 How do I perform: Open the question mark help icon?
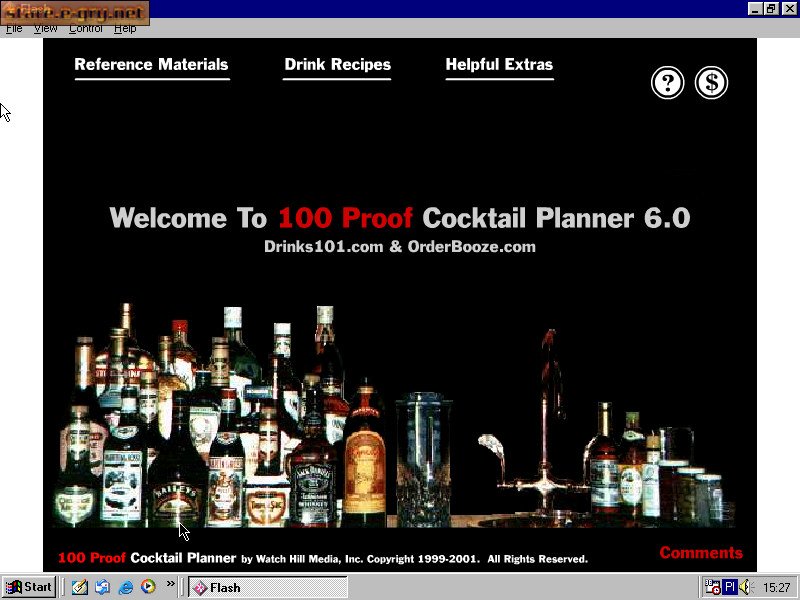[x=667, y=83]
